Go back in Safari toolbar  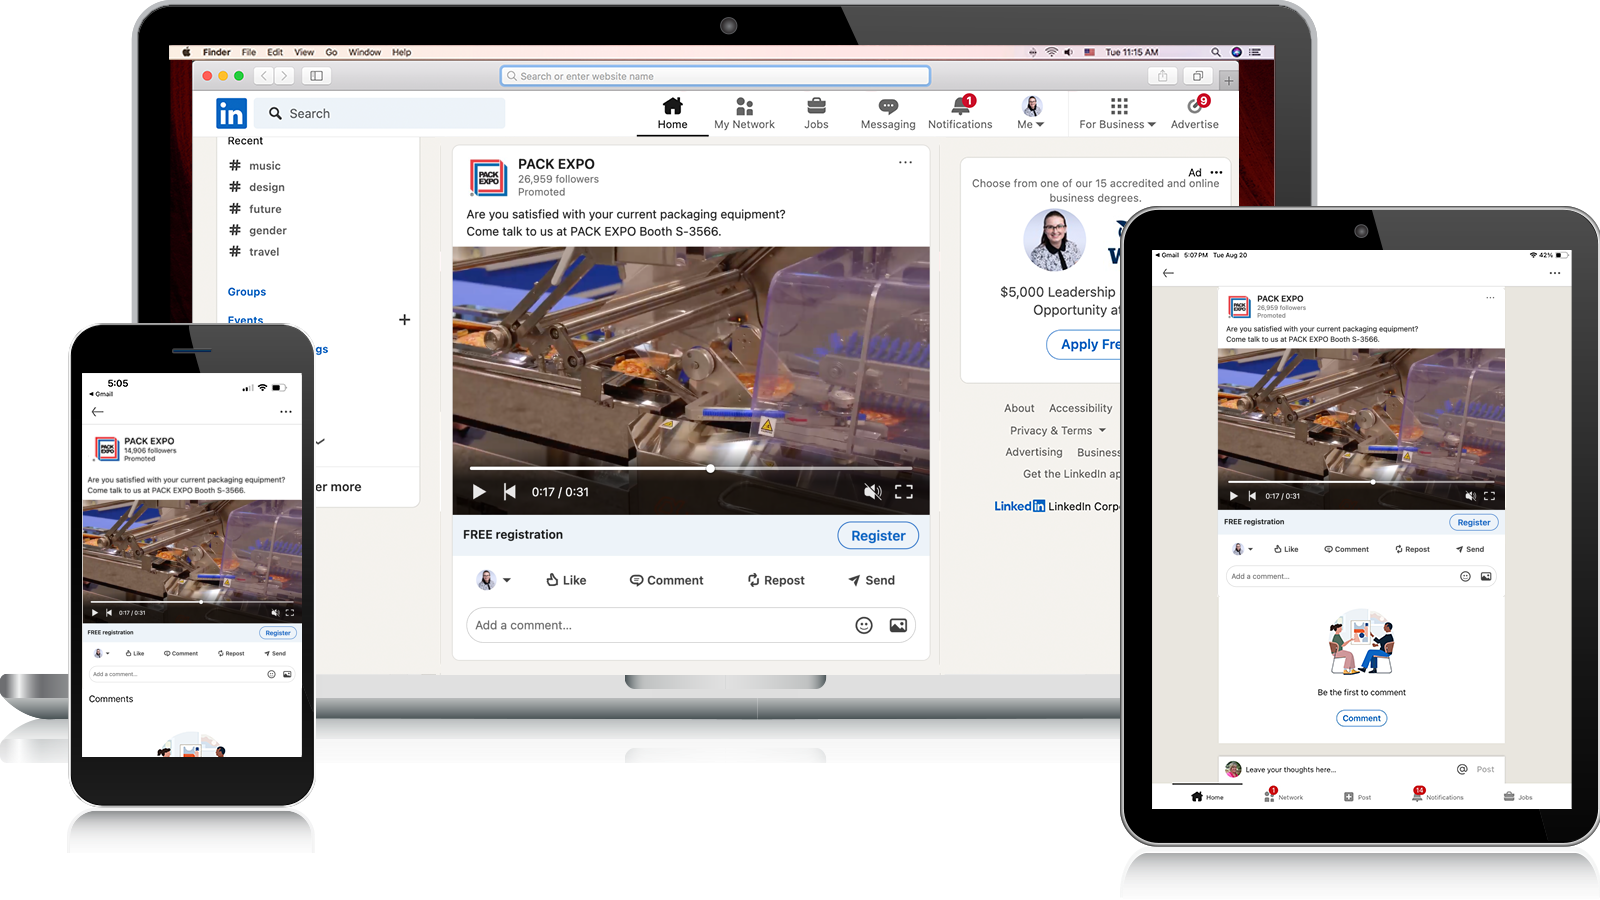click(264, 76)
